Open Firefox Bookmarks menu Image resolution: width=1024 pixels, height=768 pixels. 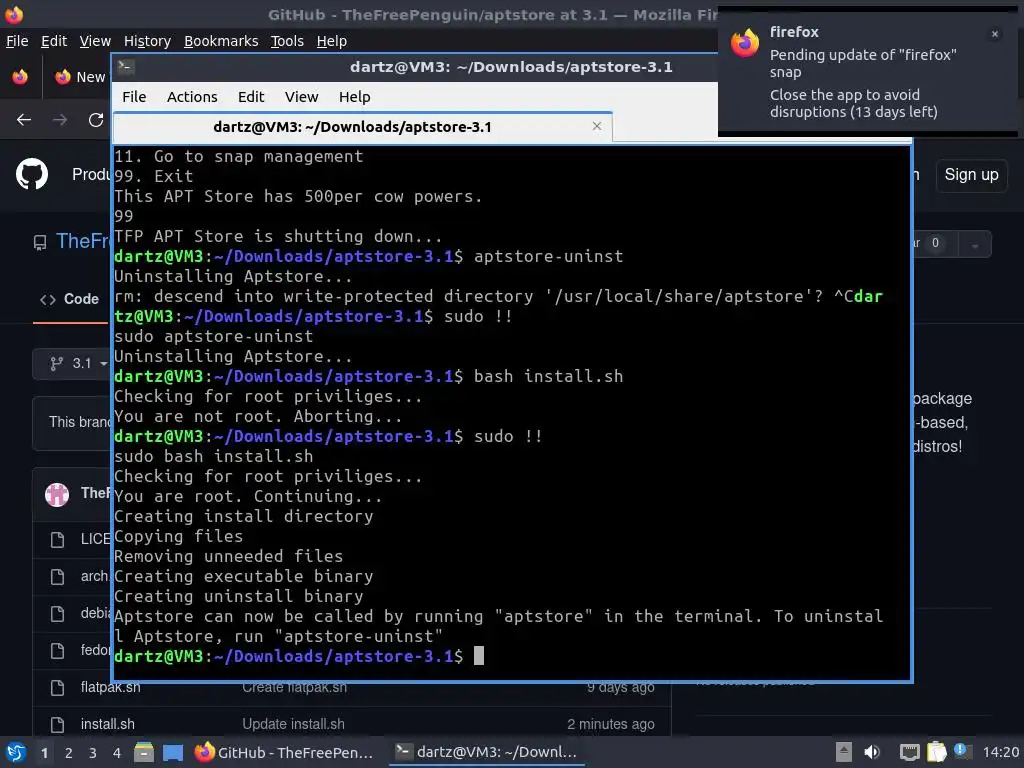point(221,41)
